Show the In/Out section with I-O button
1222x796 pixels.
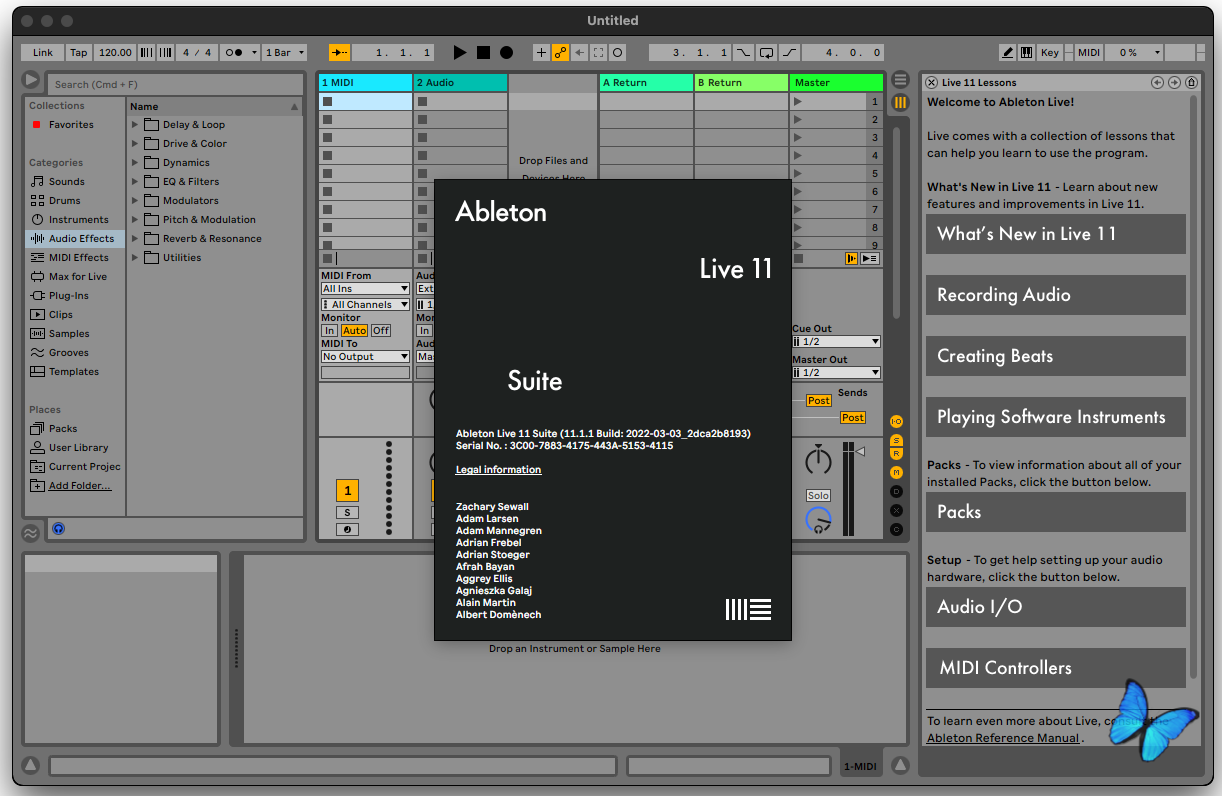point(896,422)
